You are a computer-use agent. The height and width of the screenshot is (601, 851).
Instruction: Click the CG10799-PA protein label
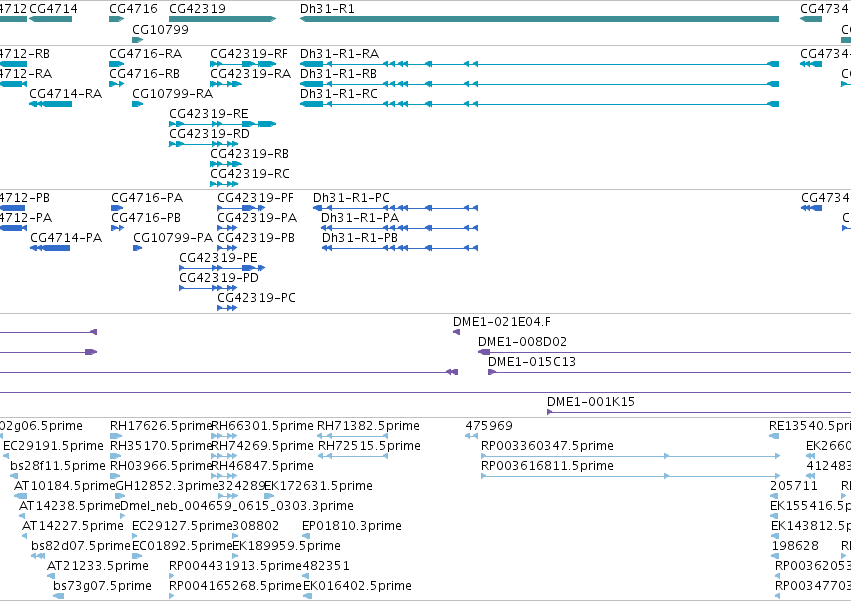click(x=173, y=238)
